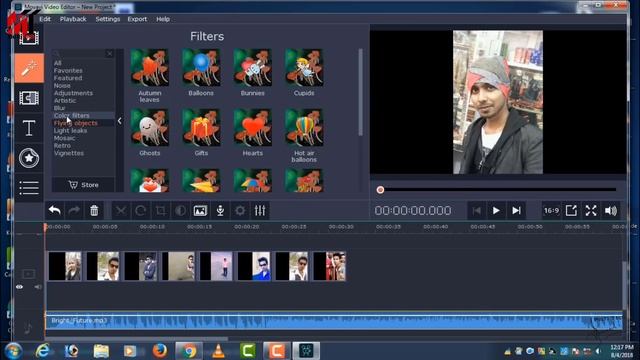640x360 pixels.
Task: Click the preview seek bar handle
Action: pos(380,190)
